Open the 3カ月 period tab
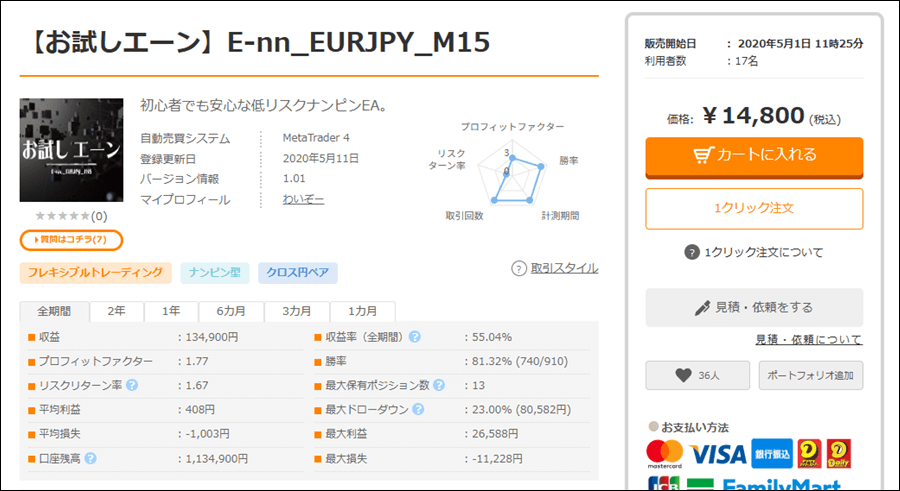This screenshot has width=900, height=491. tap(297, 311)
